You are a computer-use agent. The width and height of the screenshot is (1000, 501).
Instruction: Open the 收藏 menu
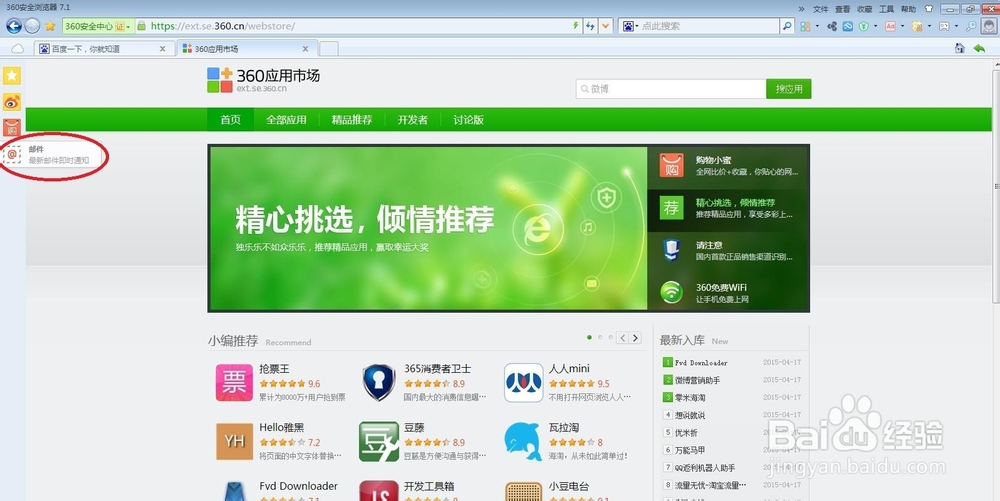tap(864, 9)
